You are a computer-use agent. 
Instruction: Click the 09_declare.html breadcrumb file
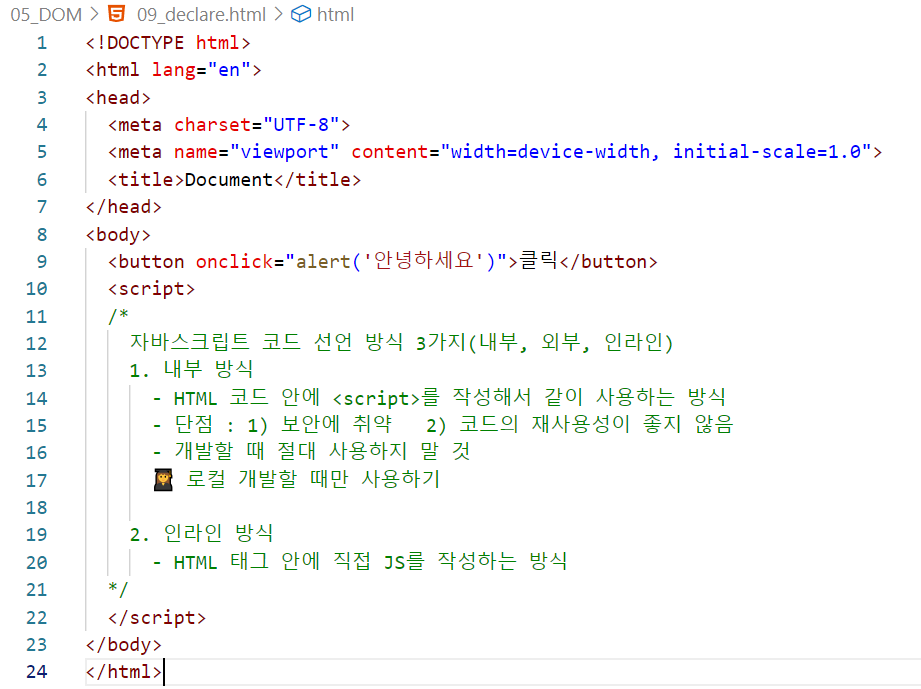click(201, 14)
